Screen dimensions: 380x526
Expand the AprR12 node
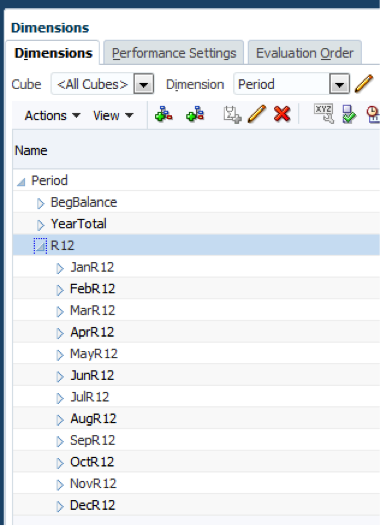pos(60,333)
